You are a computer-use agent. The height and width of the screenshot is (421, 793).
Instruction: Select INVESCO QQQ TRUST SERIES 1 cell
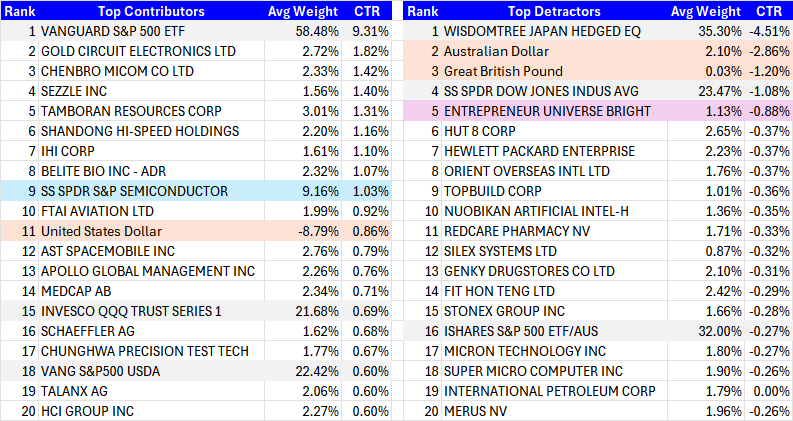(x=131, y=311)
